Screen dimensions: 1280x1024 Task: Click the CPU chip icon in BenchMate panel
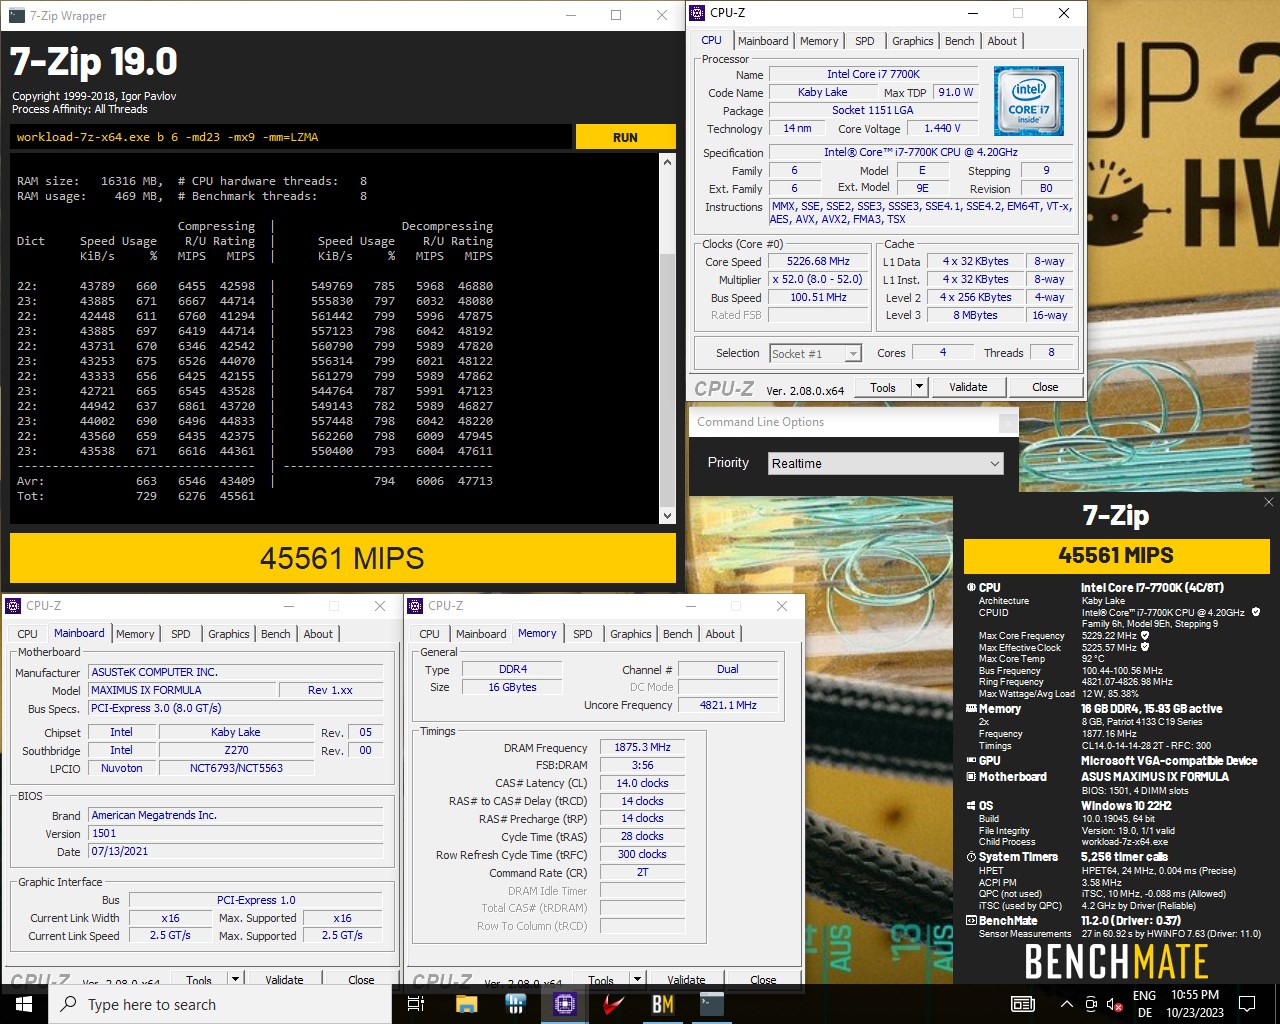pyautogui.click(x=970, y=588)
